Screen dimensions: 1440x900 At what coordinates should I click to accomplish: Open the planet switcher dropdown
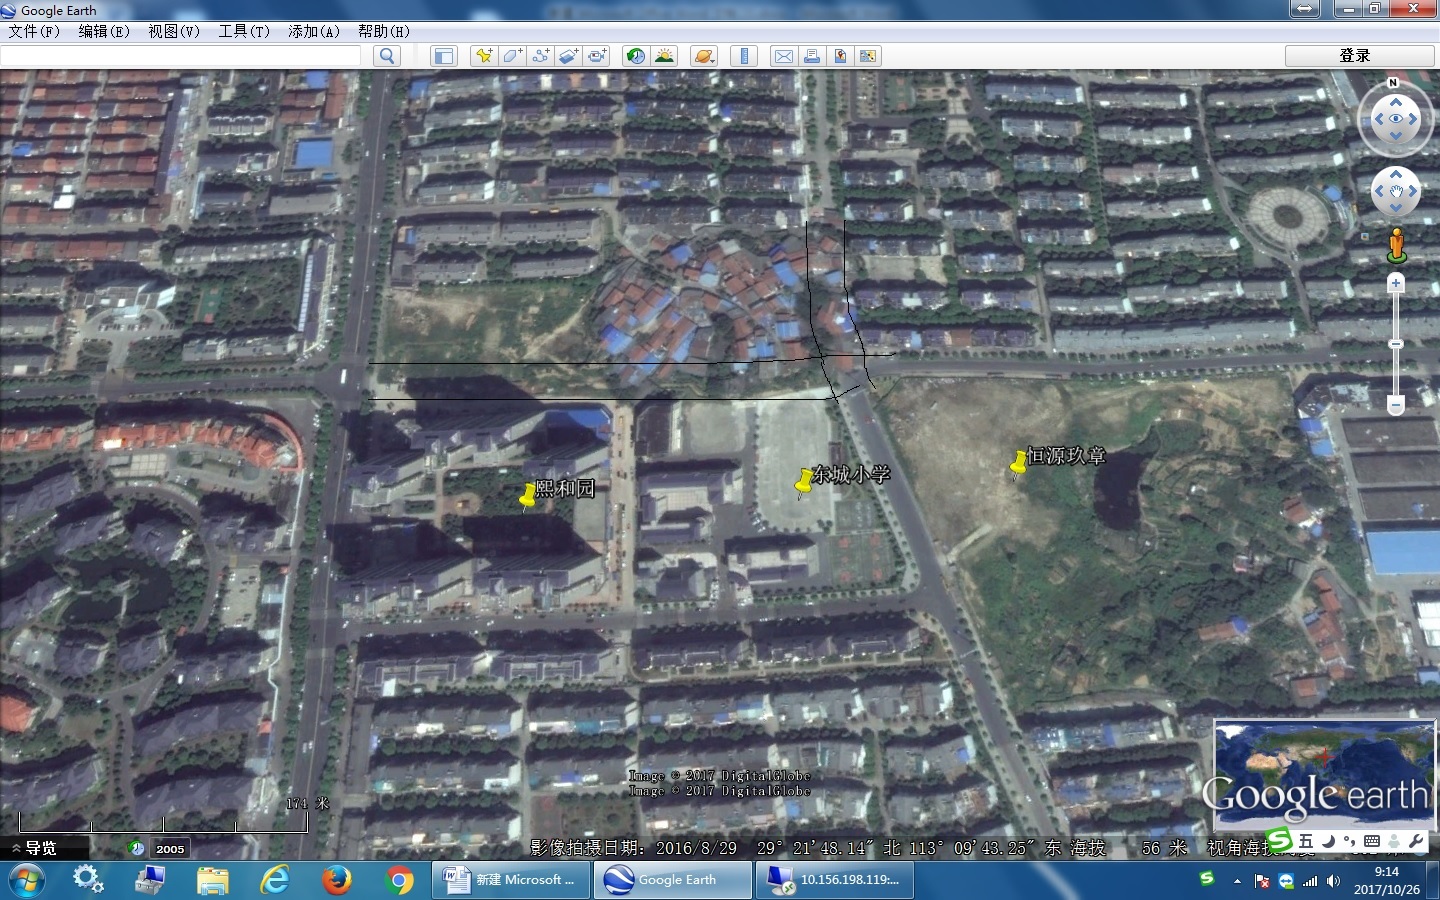pos(704,56)
